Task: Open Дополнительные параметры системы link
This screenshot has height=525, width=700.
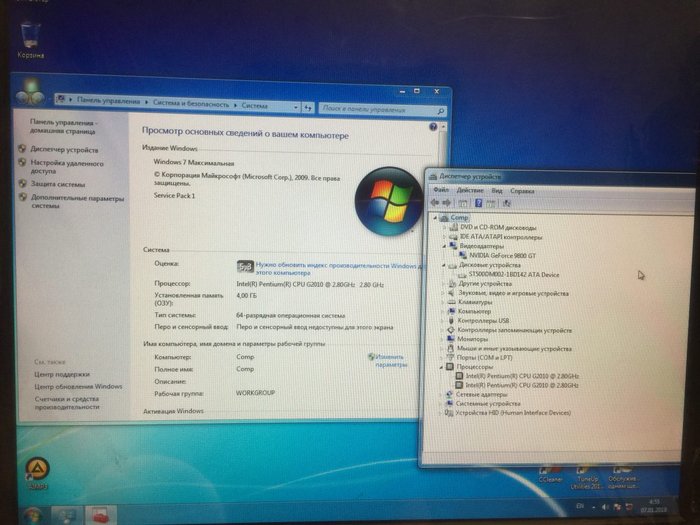Action: coord(77,202)
